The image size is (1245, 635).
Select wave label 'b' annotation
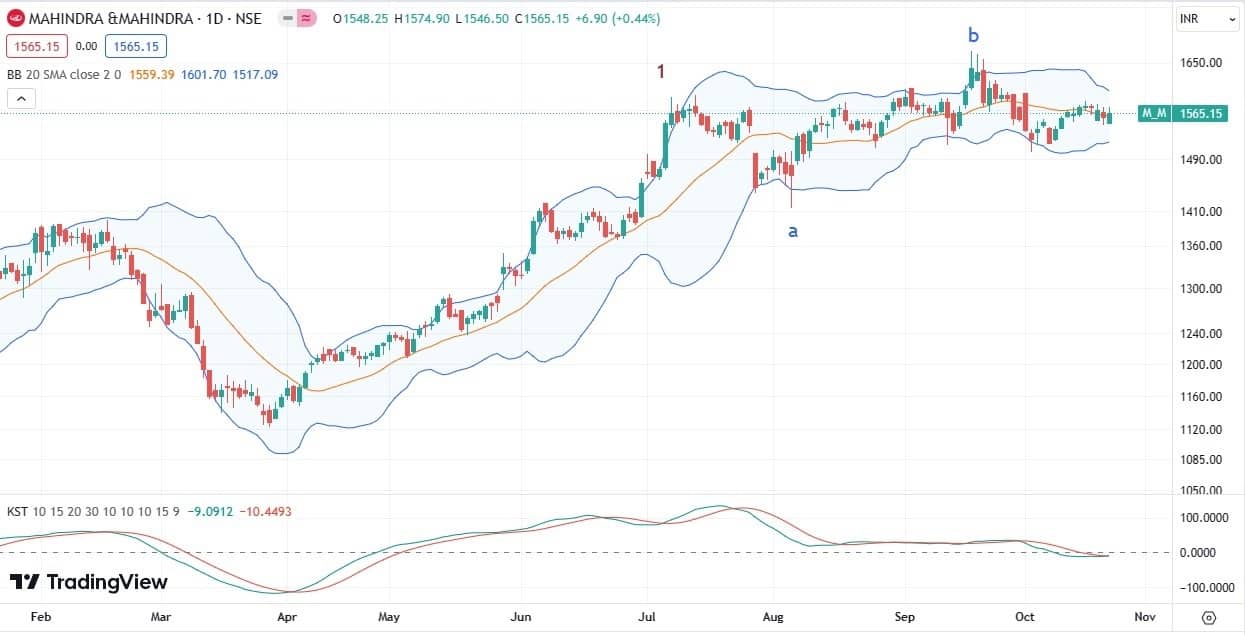click(x=973, y=36)
